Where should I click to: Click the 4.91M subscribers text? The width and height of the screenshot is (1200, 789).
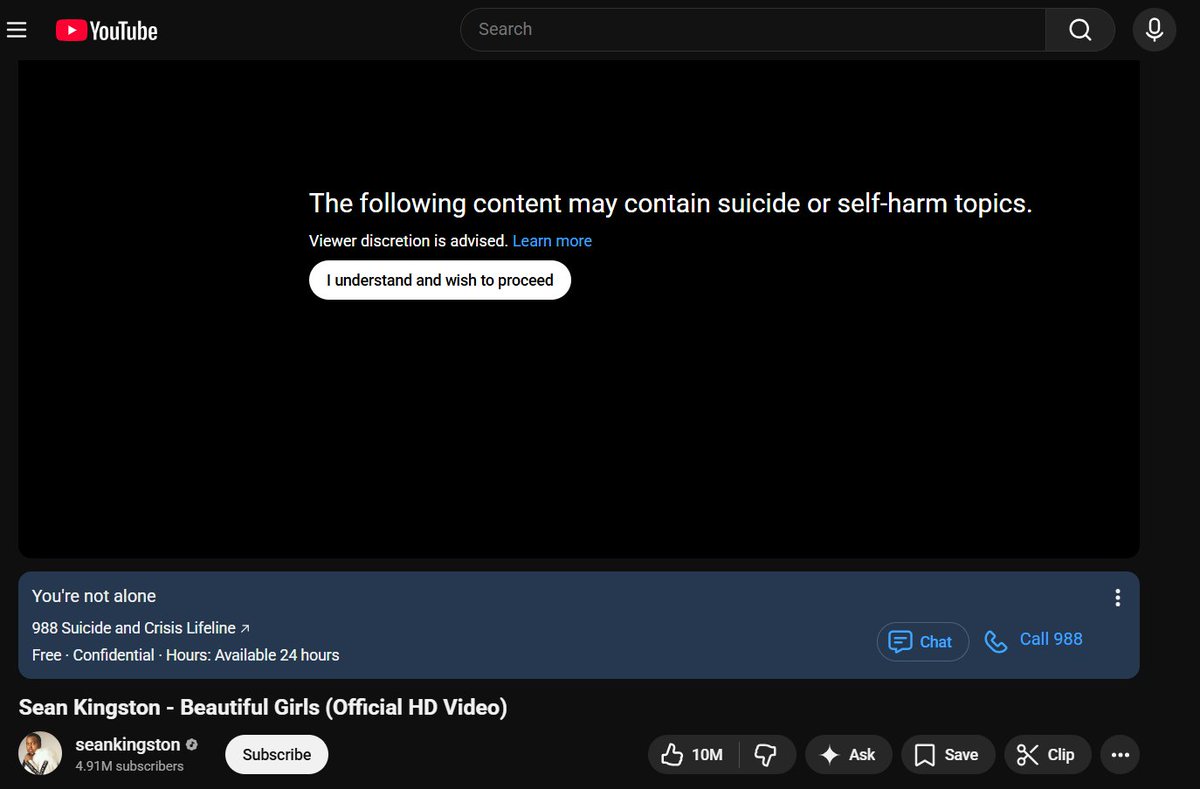pos(130,766)
